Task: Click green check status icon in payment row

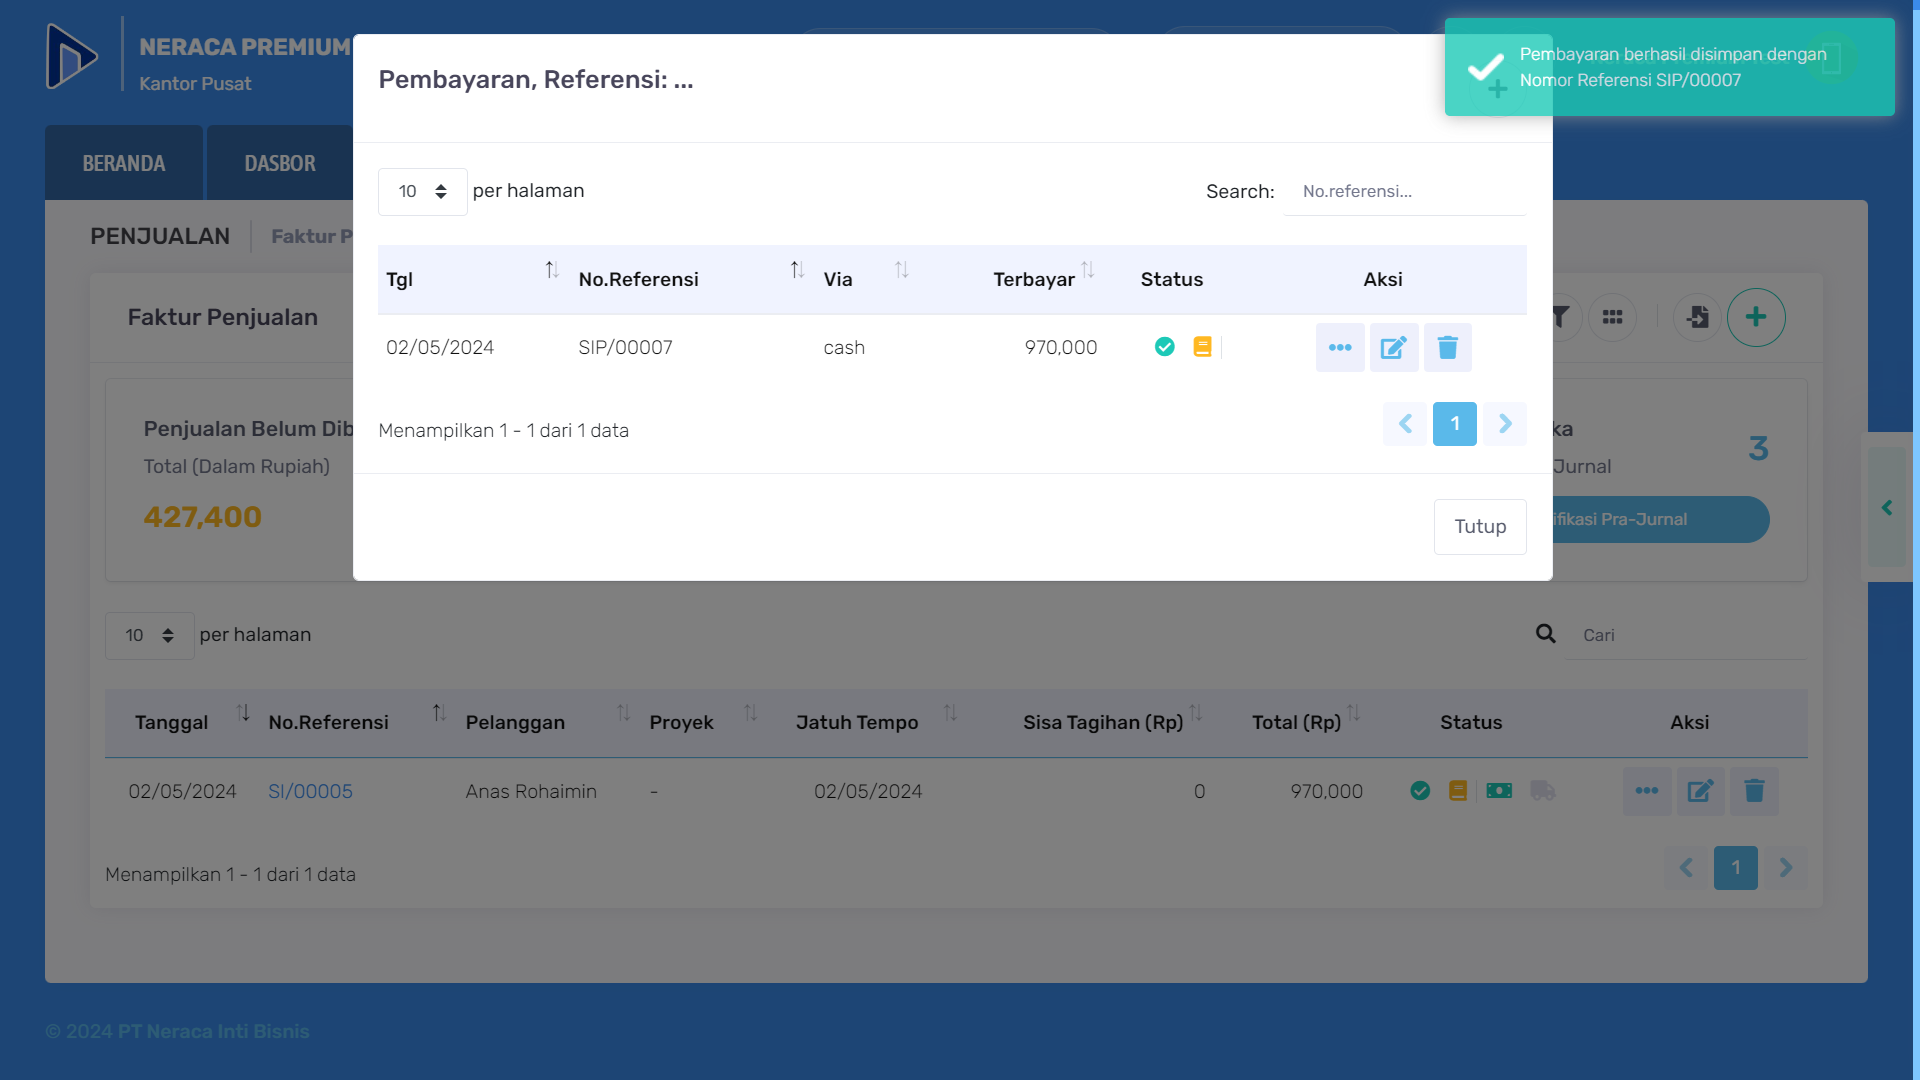Action: tap(1165, 347)
